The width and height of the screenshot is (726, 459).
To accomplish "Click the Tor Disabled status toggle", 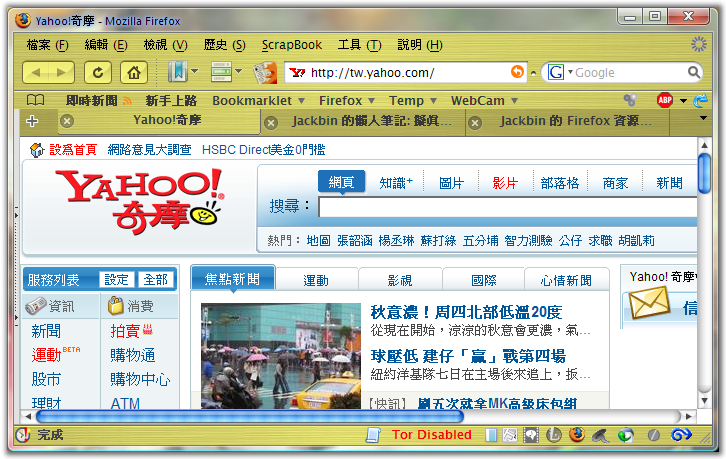I will click(x=432, y=434).
